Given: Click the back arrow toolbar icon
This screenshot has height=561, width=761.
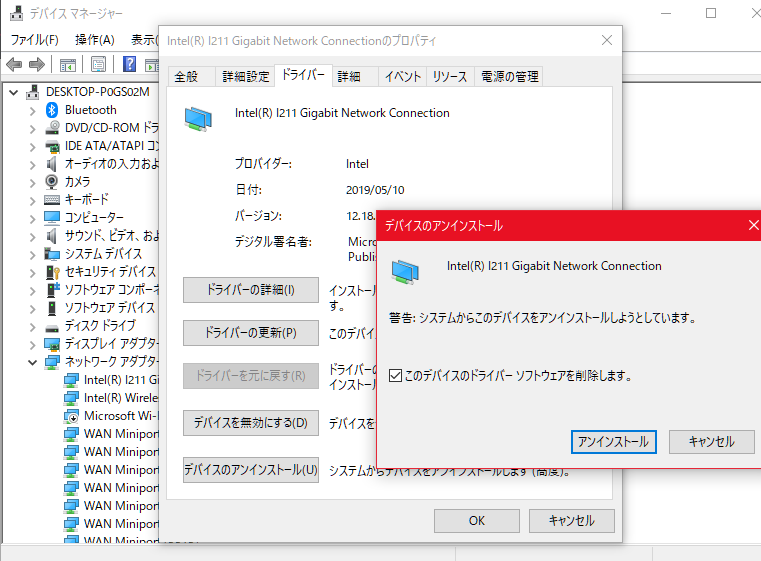Looking at the screenshot, I should point(14,64).
